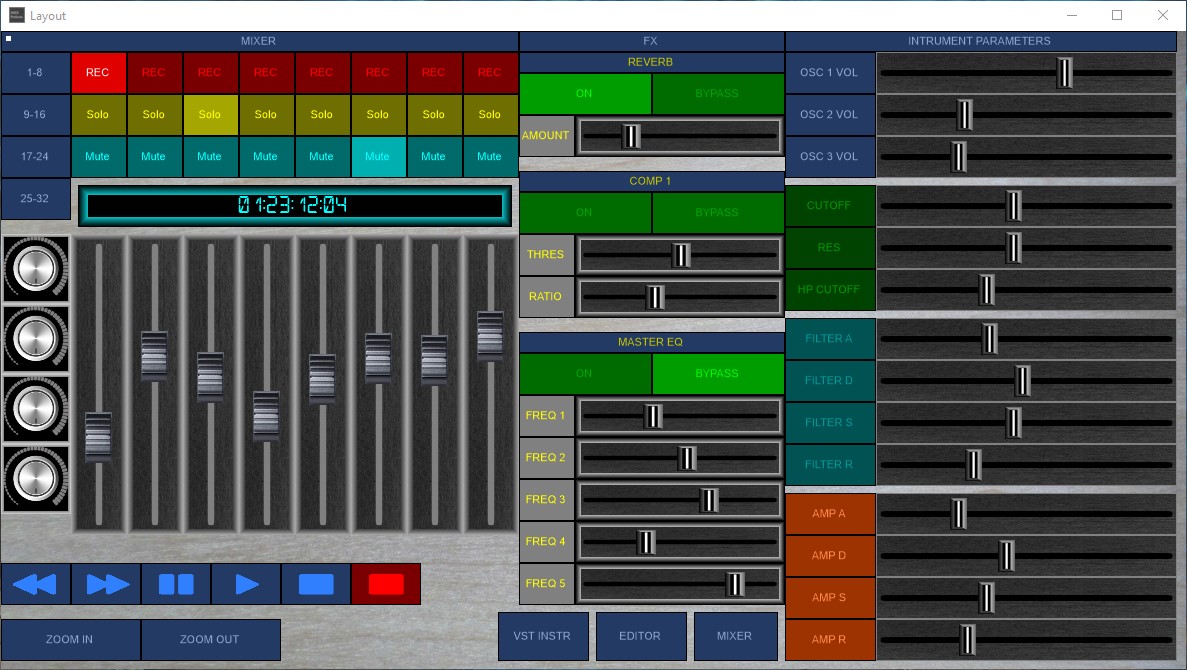Screen dimensions: 1187x670
Task: Click the FREQ 4 slider handle
Action: (x=646, y=542)
